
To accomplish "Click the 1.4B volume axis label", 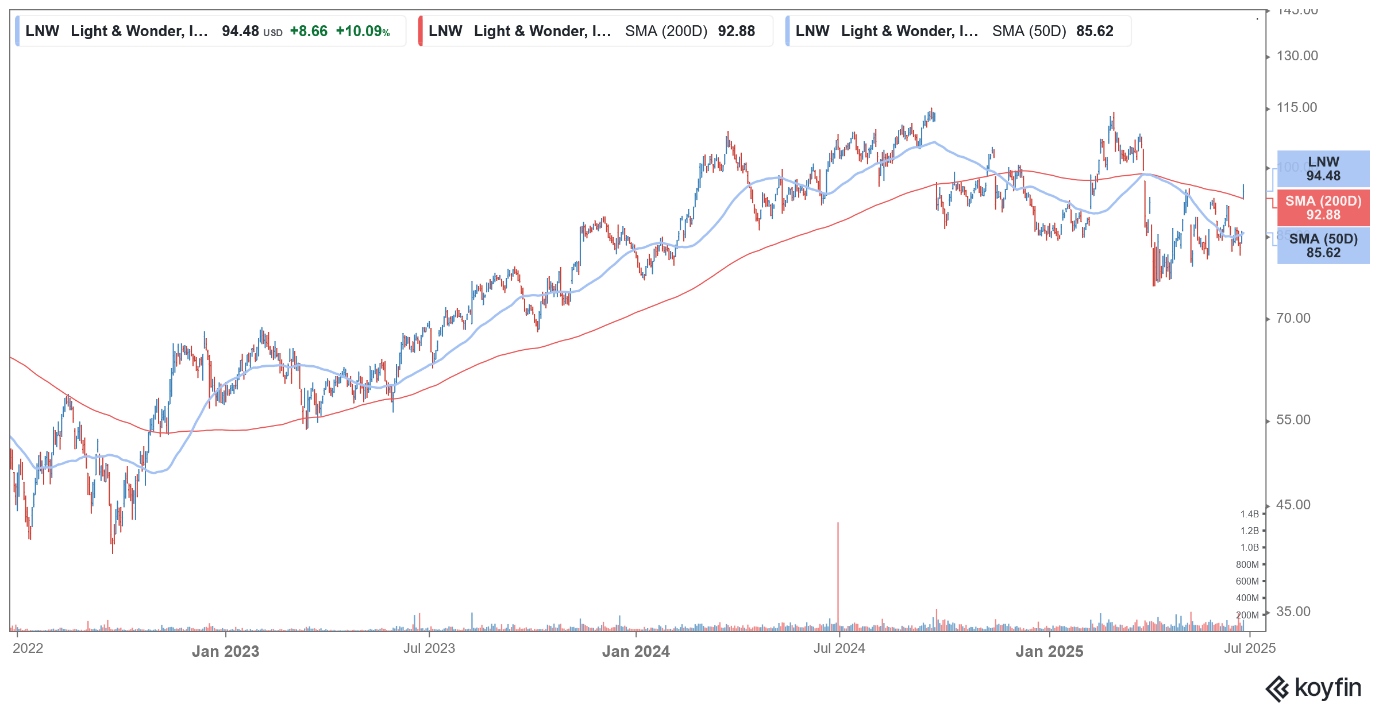I will pyautogui.click(x=1249, y=514).
